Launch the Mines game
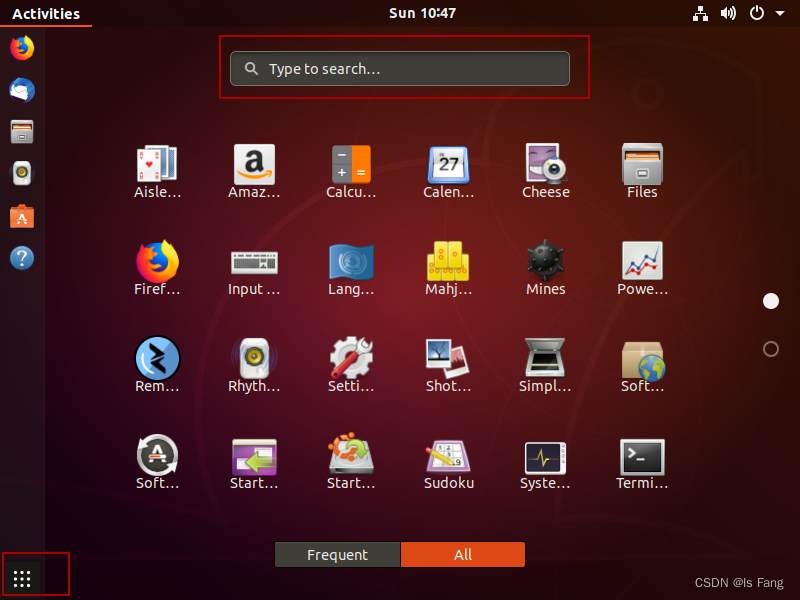 point(545,268)
